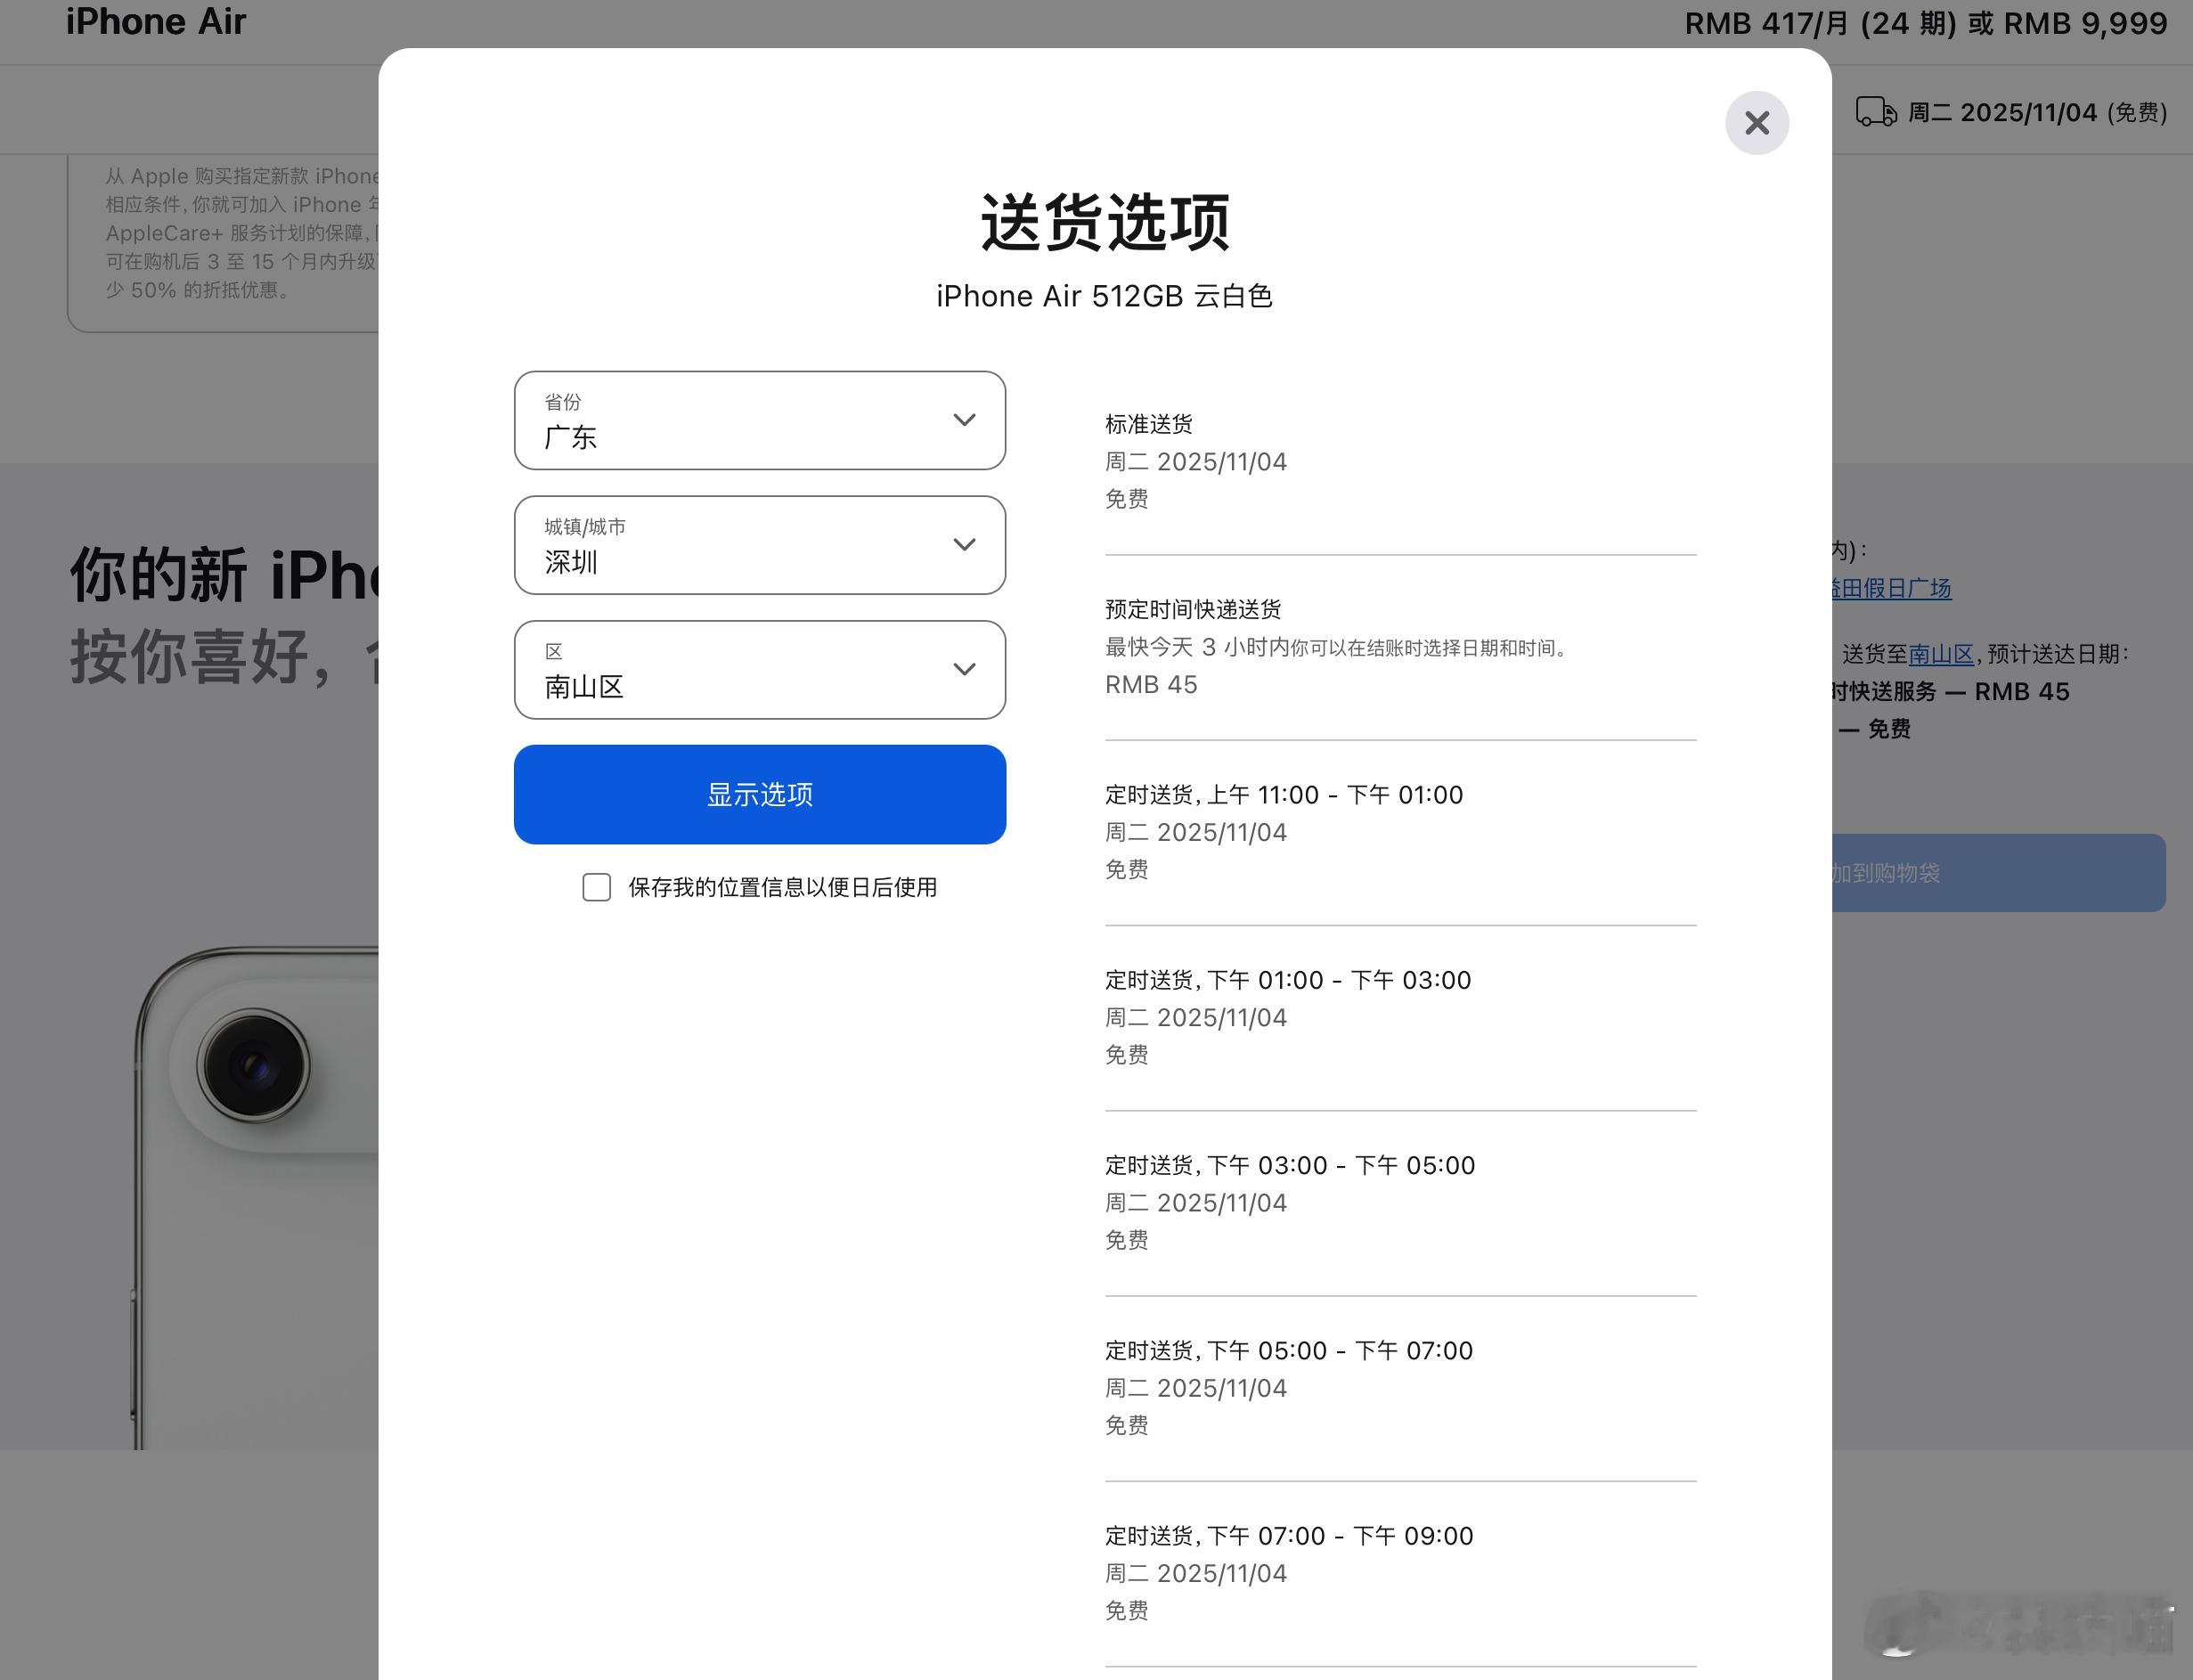Select 预定时间快递送货 RMB 45 option
This screenshot has width=2193, height=1680.
tap(1192, 609)
